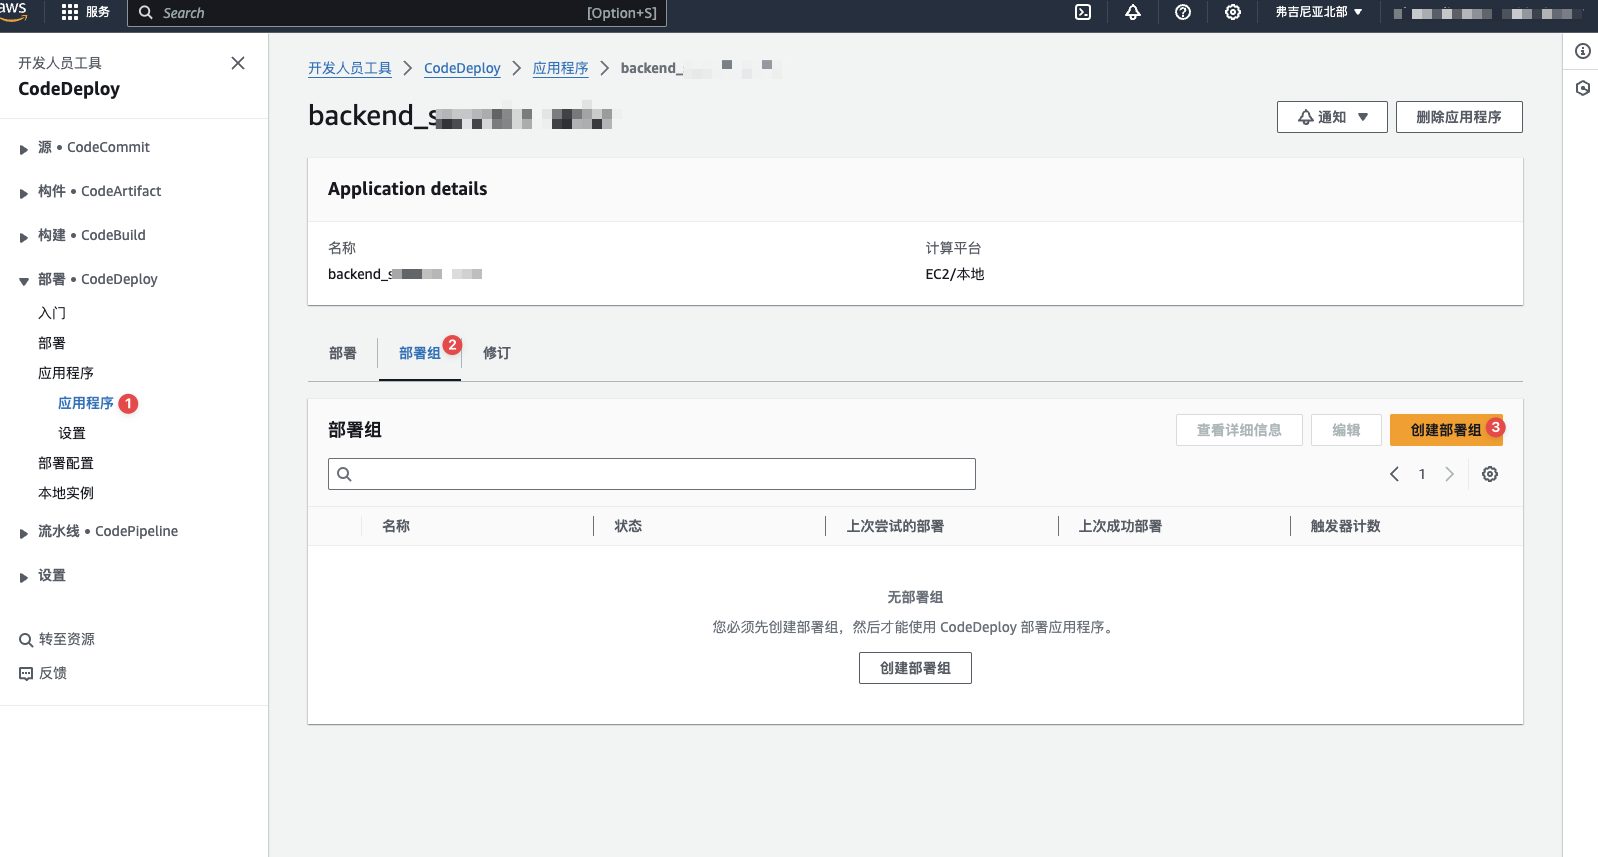The height and width of the screenshot is (857, 1598).
Task: Collapse the 部署 CodeDeploy section
Action: [23, 281]
